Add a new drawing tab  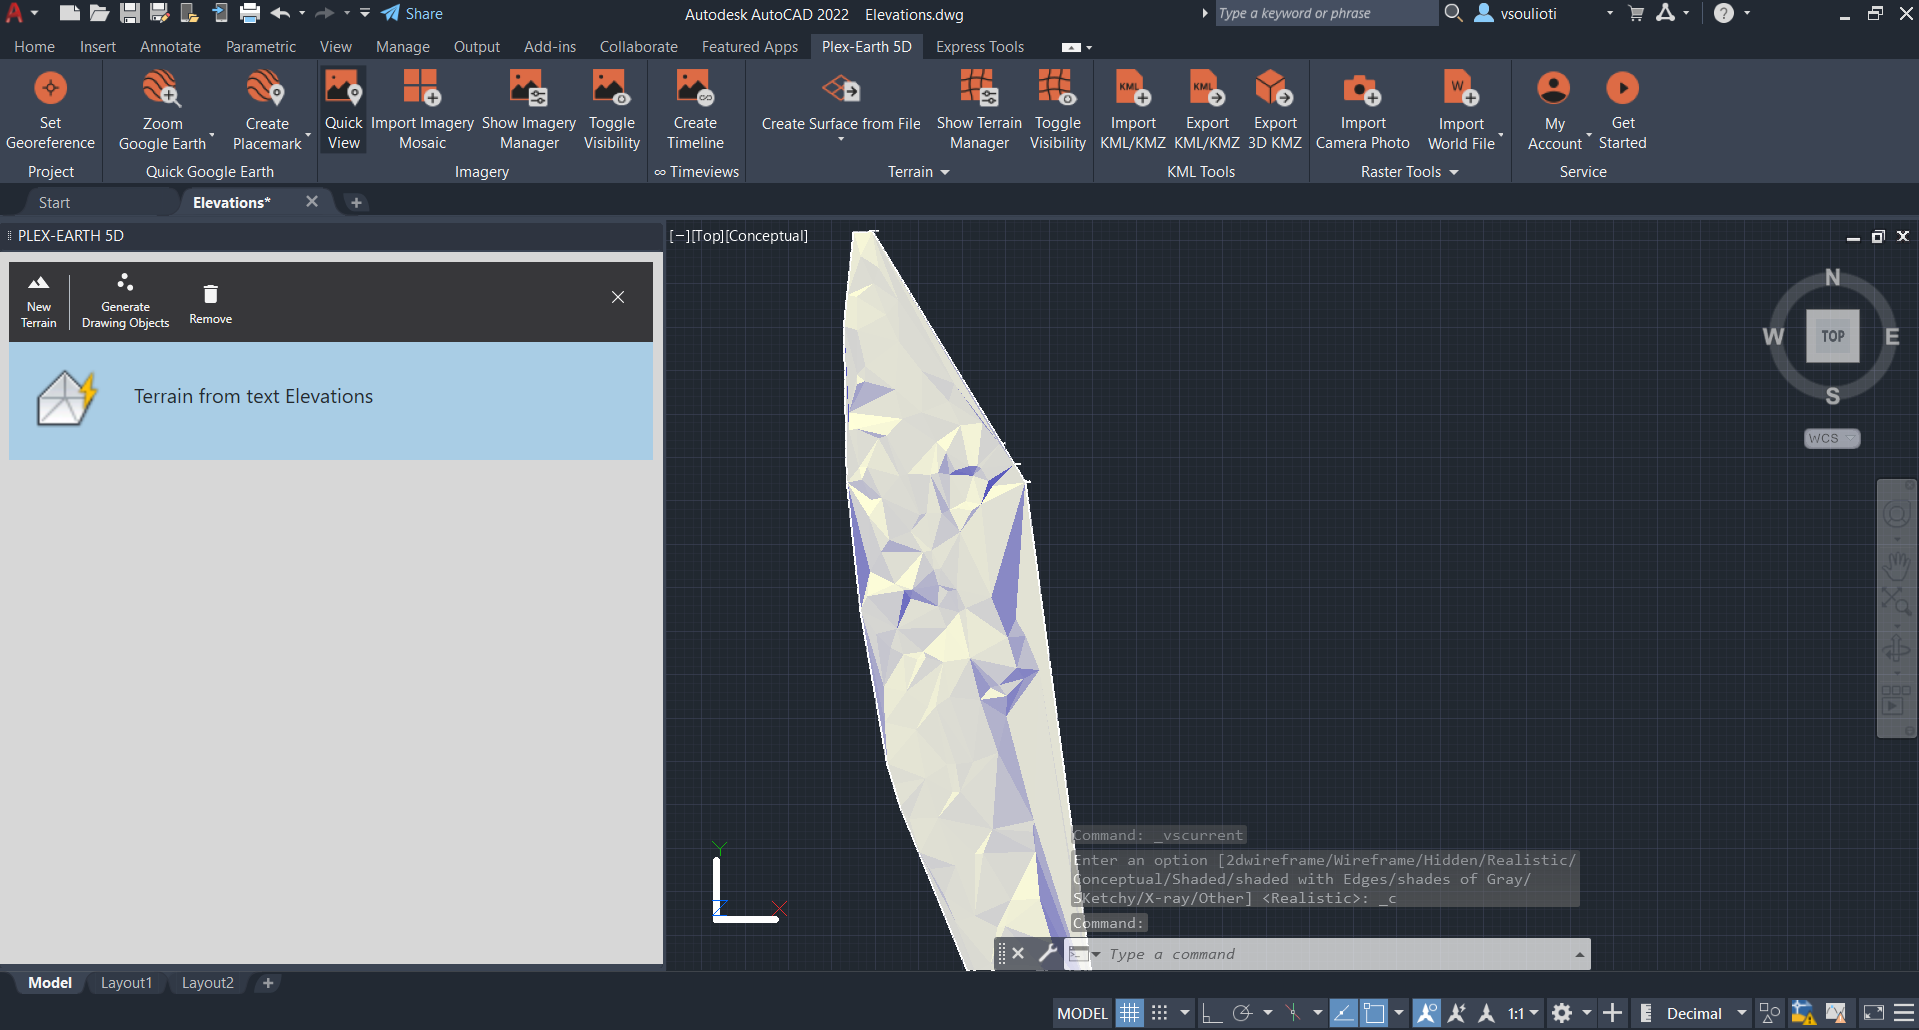pos(356,203)
